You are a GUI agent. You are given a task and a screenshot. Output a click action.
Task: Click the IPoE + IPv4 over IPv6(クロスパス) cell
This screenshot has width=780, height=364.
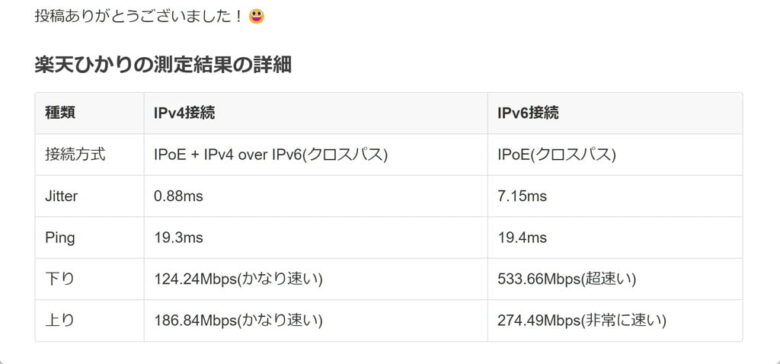[271, 155]
